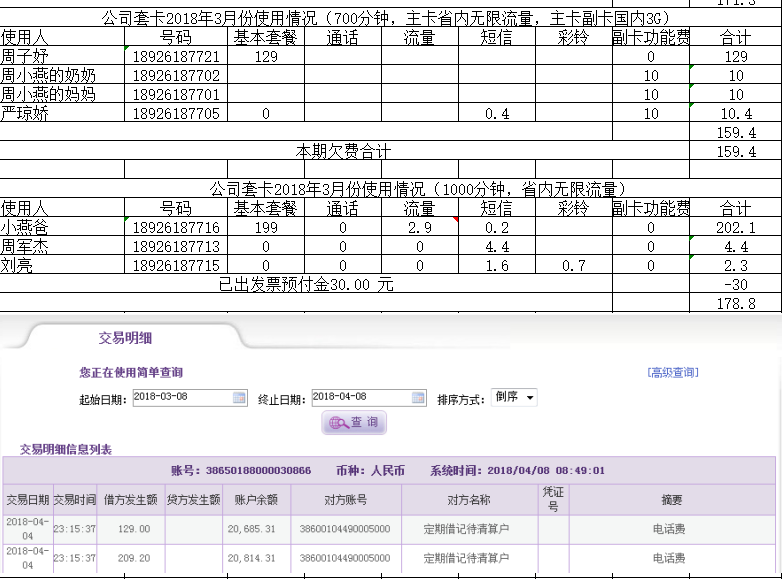Select the 本期欠费合计 label cell
The image size is (782, 579).
pos(343,151)
